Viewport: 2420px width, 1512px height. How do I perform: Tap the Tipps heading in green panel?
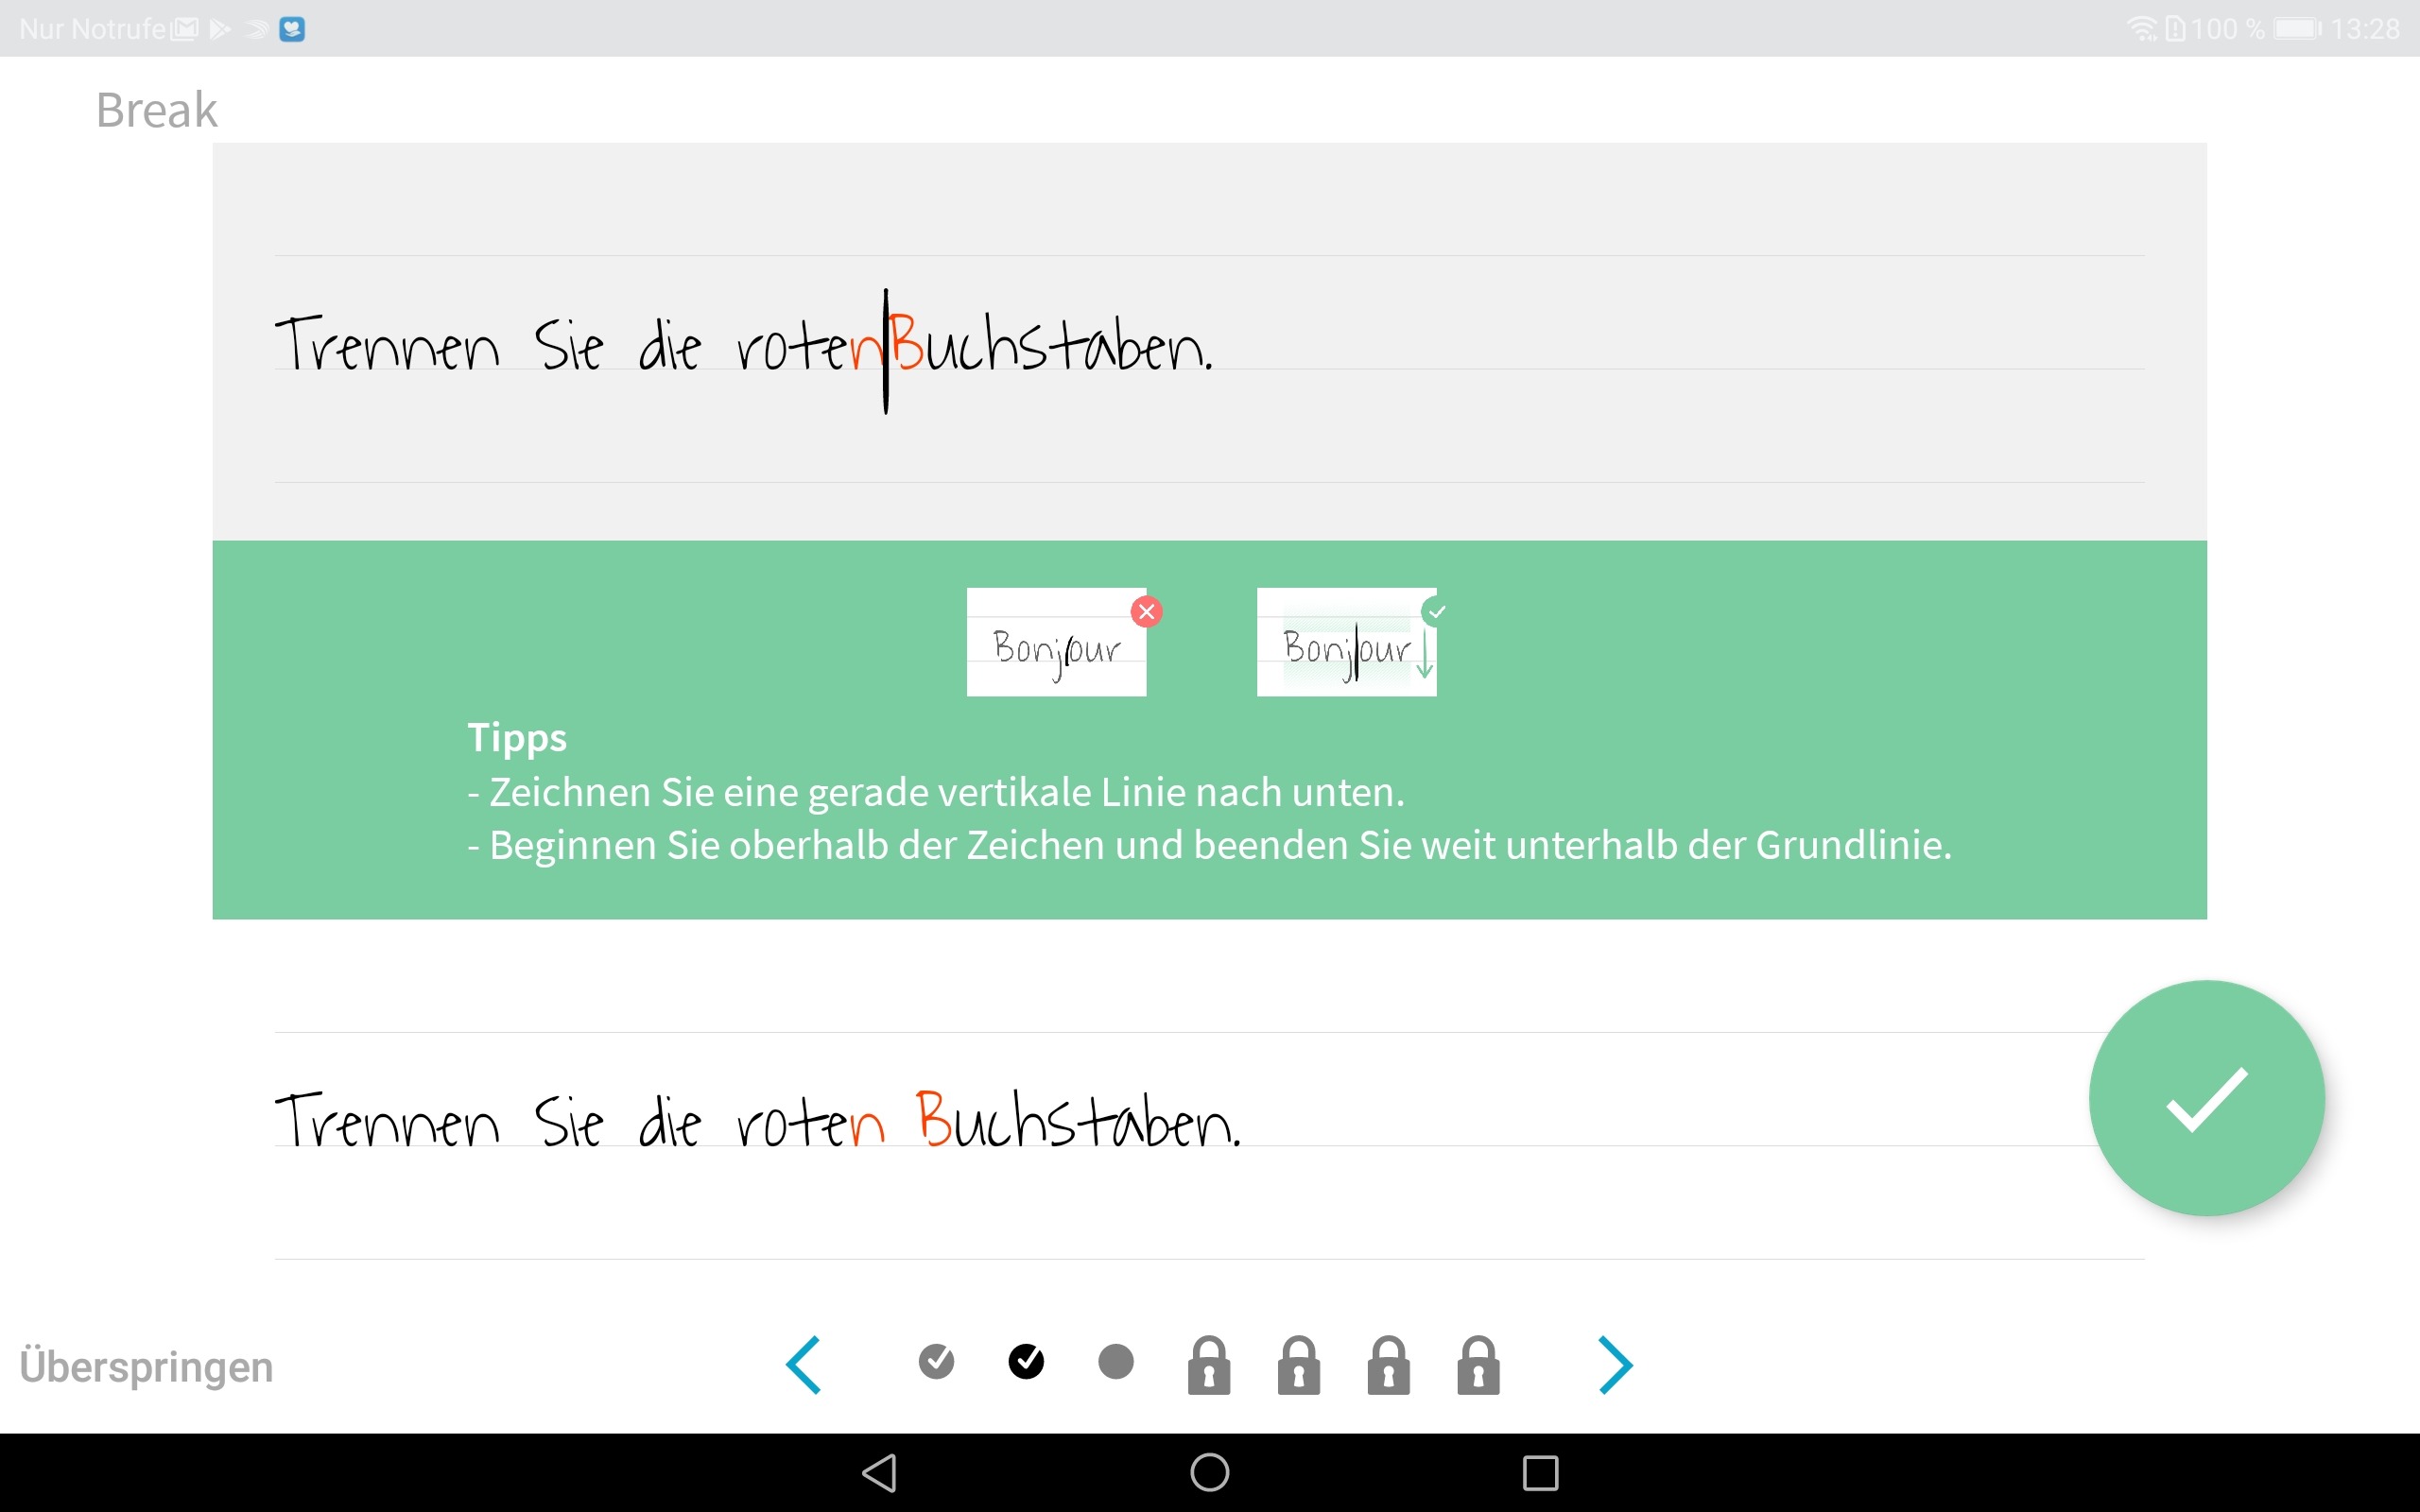click(x=517, y=737)
